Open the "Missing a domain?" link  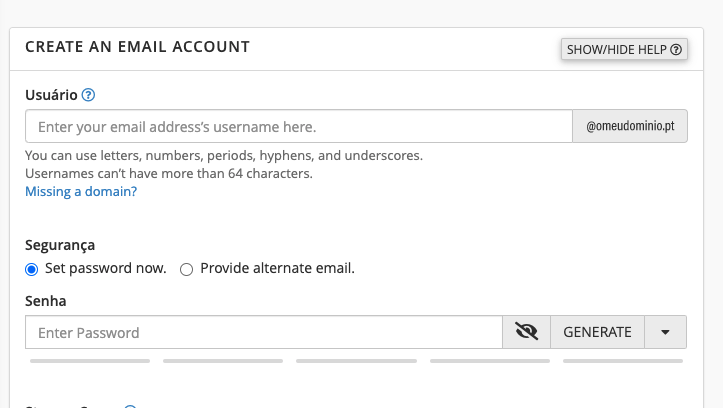pyautogui.click(x=81, y=191)
